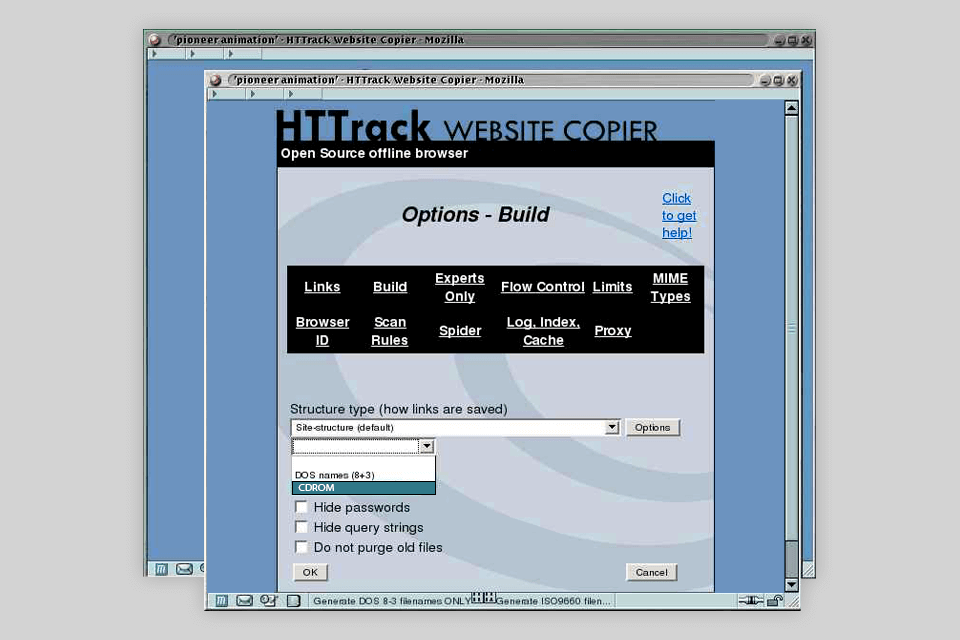
Task: Go to the Proxy options
Action: 613,331
